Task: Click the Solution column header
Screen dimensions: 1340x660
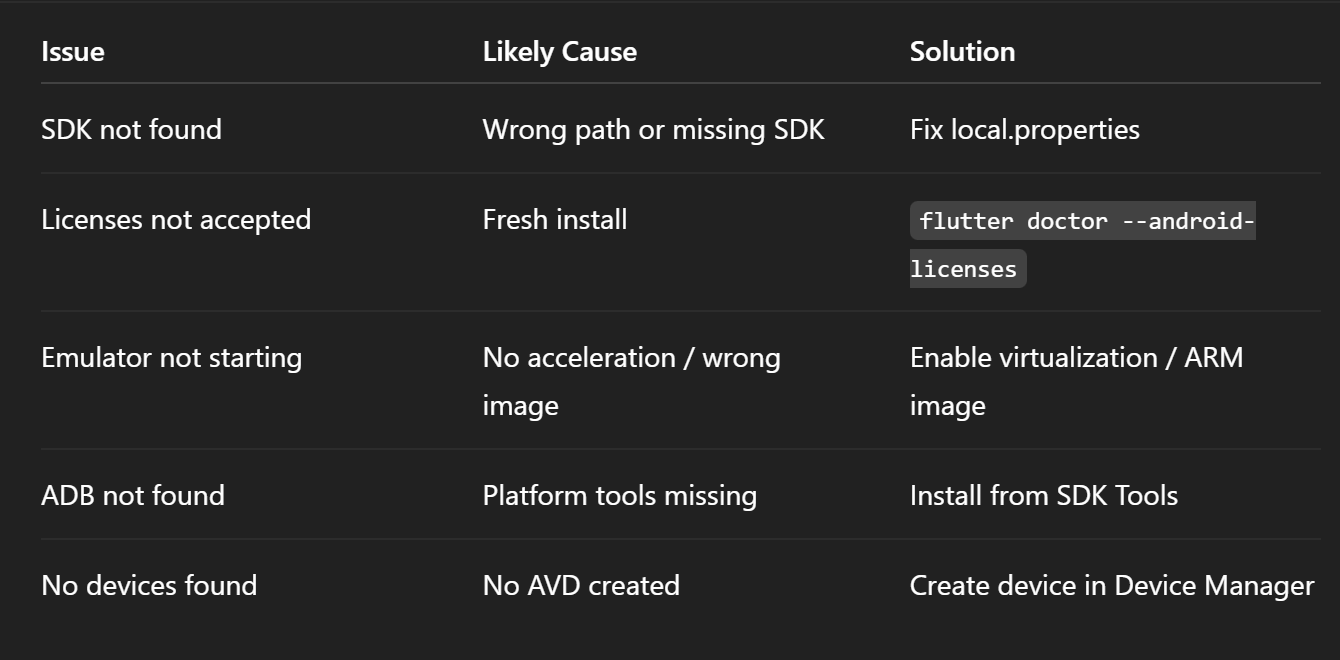Action: click(x=962, y=52)
